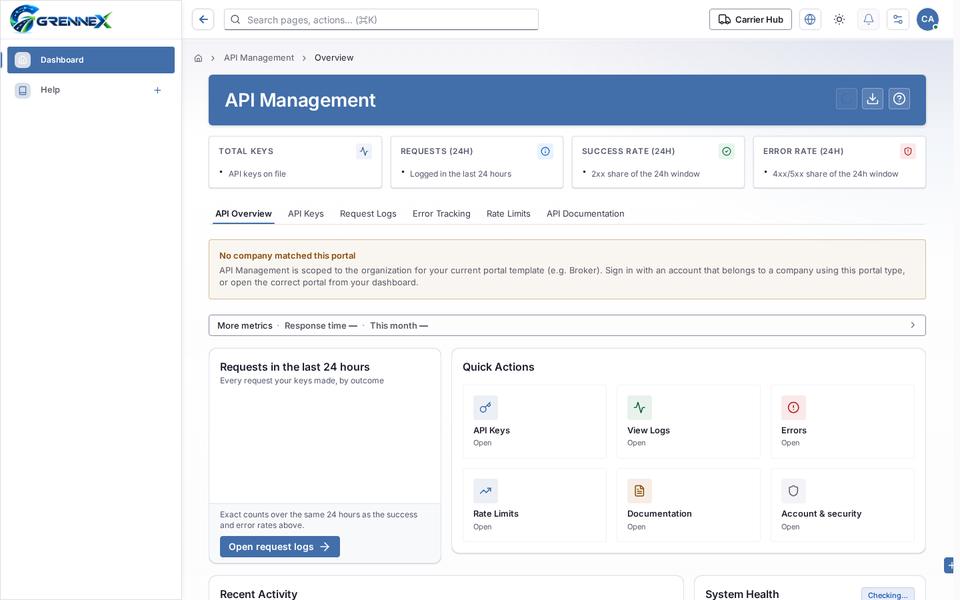The width and height of the screenshot is (960, 600).
Task: Open Dashboard in the sidebar
Action: (91, 60)
